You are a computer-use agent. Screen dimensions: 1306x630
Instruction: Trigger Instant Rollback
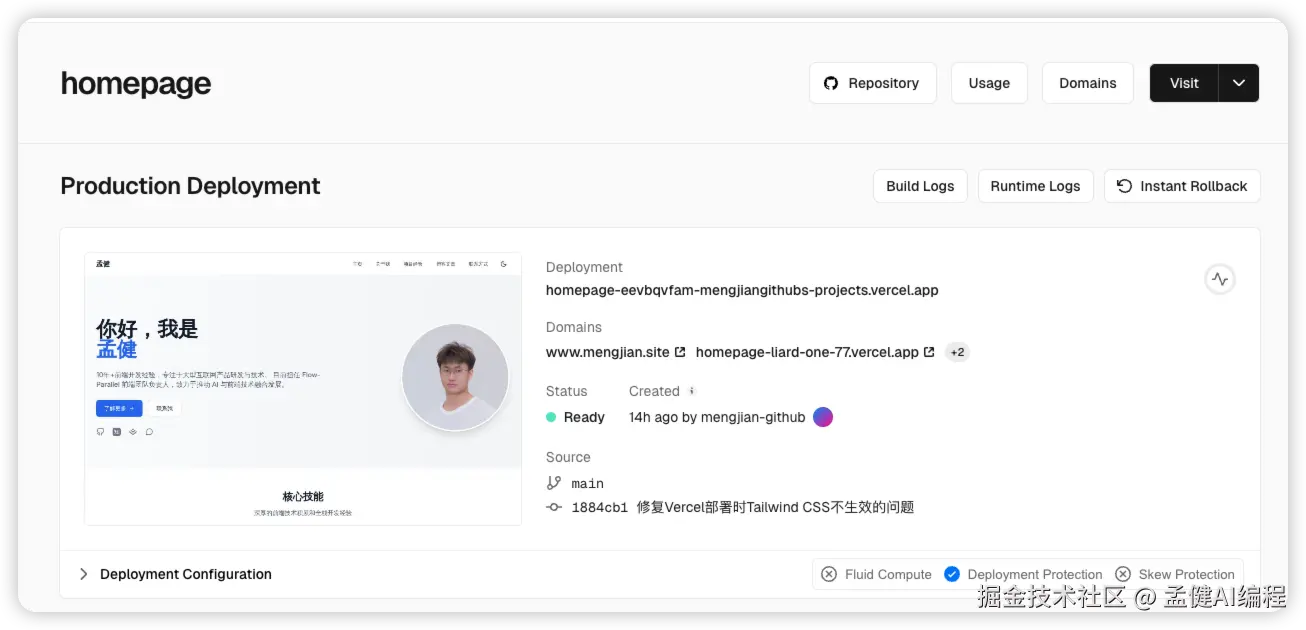[x=1182, y=186]
